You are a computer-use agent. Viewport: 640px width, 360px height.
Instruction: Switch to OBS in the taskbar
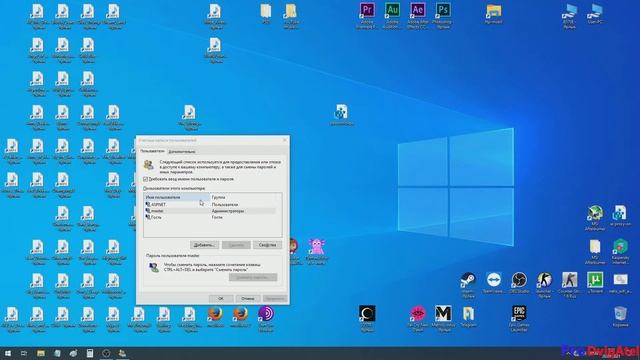pos(106,353)
